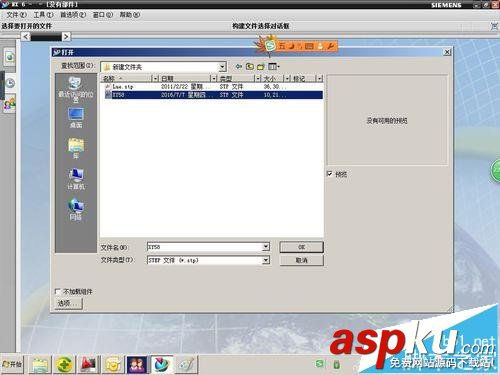
Task: Open the 网络 network shortcut
Action: (x=76, y=209)
